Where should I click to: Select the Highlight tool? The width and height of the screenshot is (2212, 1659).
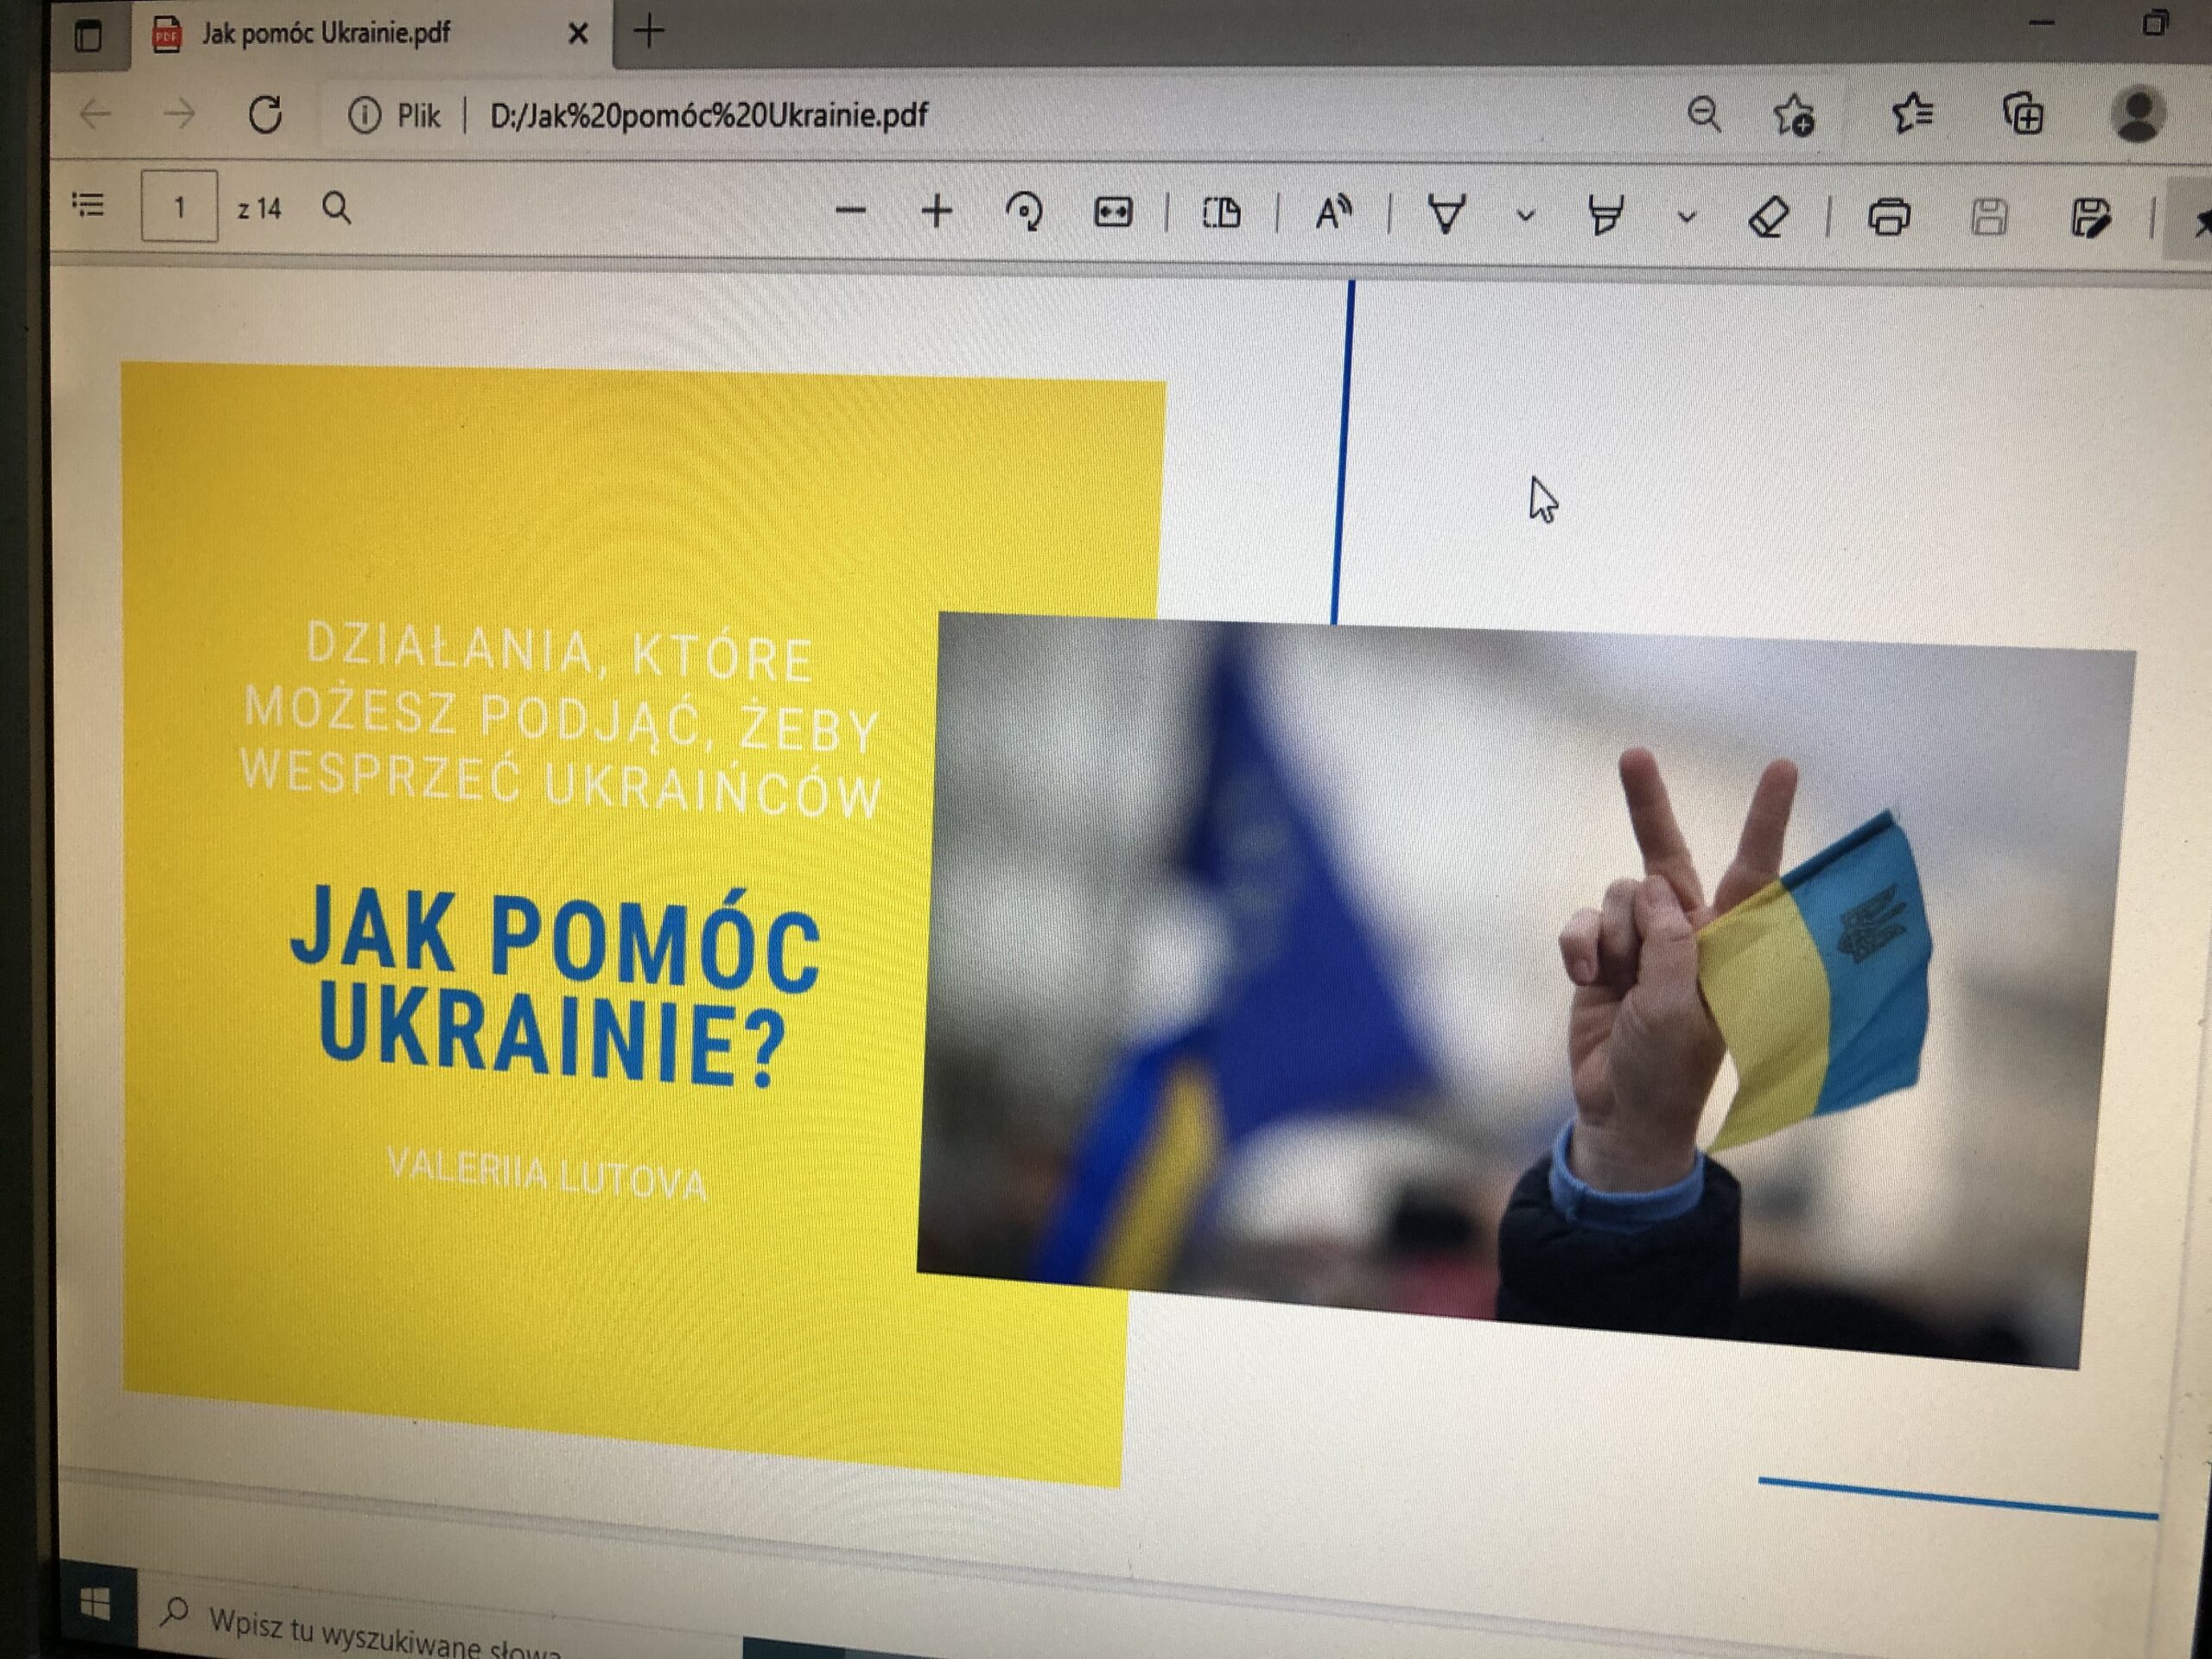pyautogui.click(x=1605, y=215)
